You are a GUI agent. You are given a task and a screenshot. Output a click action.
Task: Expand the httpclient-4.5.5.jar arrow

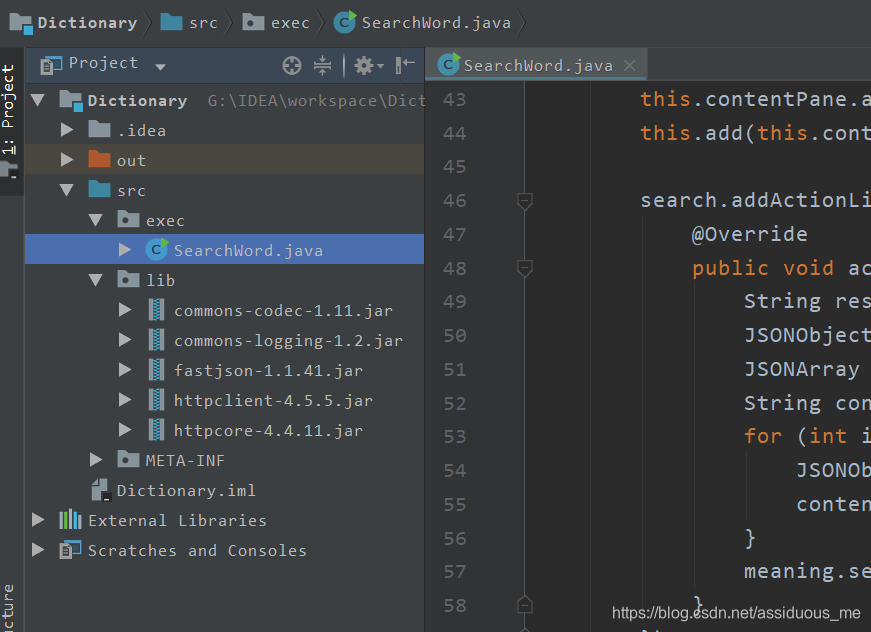(x=125, y=400)
